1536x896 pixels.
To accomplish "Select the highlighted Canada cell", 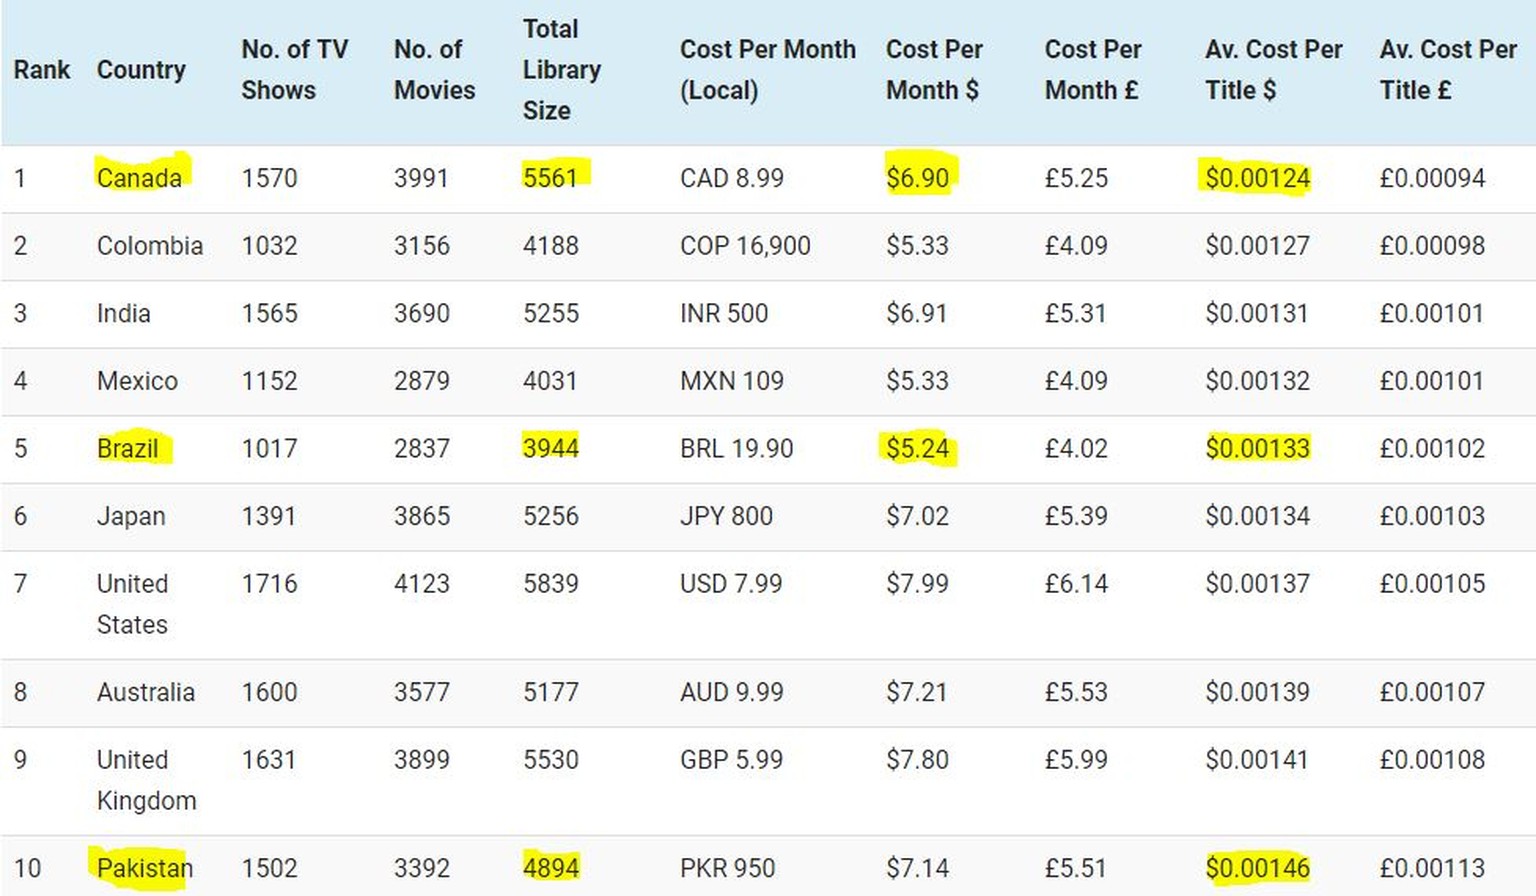I will click(x=139, y=178).
